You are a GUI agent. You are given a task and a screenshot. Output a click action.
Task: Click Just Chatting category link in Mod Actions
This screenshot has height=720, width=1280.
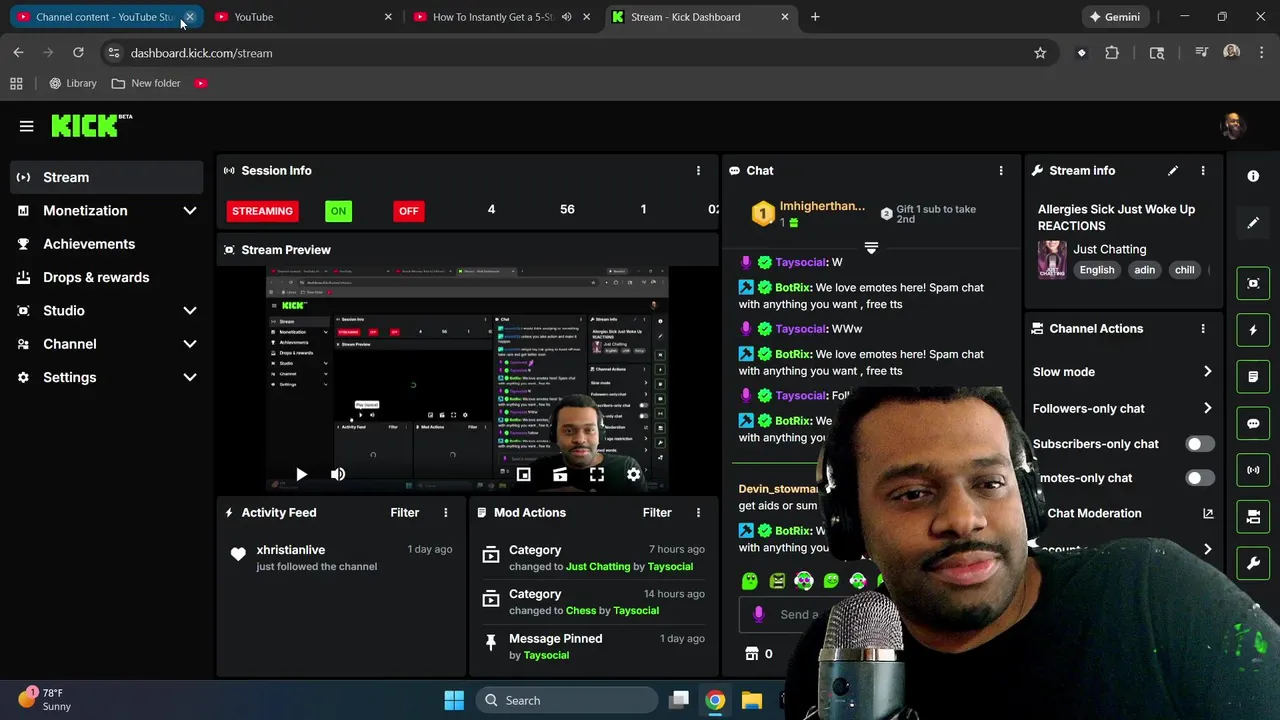point(598,567)
